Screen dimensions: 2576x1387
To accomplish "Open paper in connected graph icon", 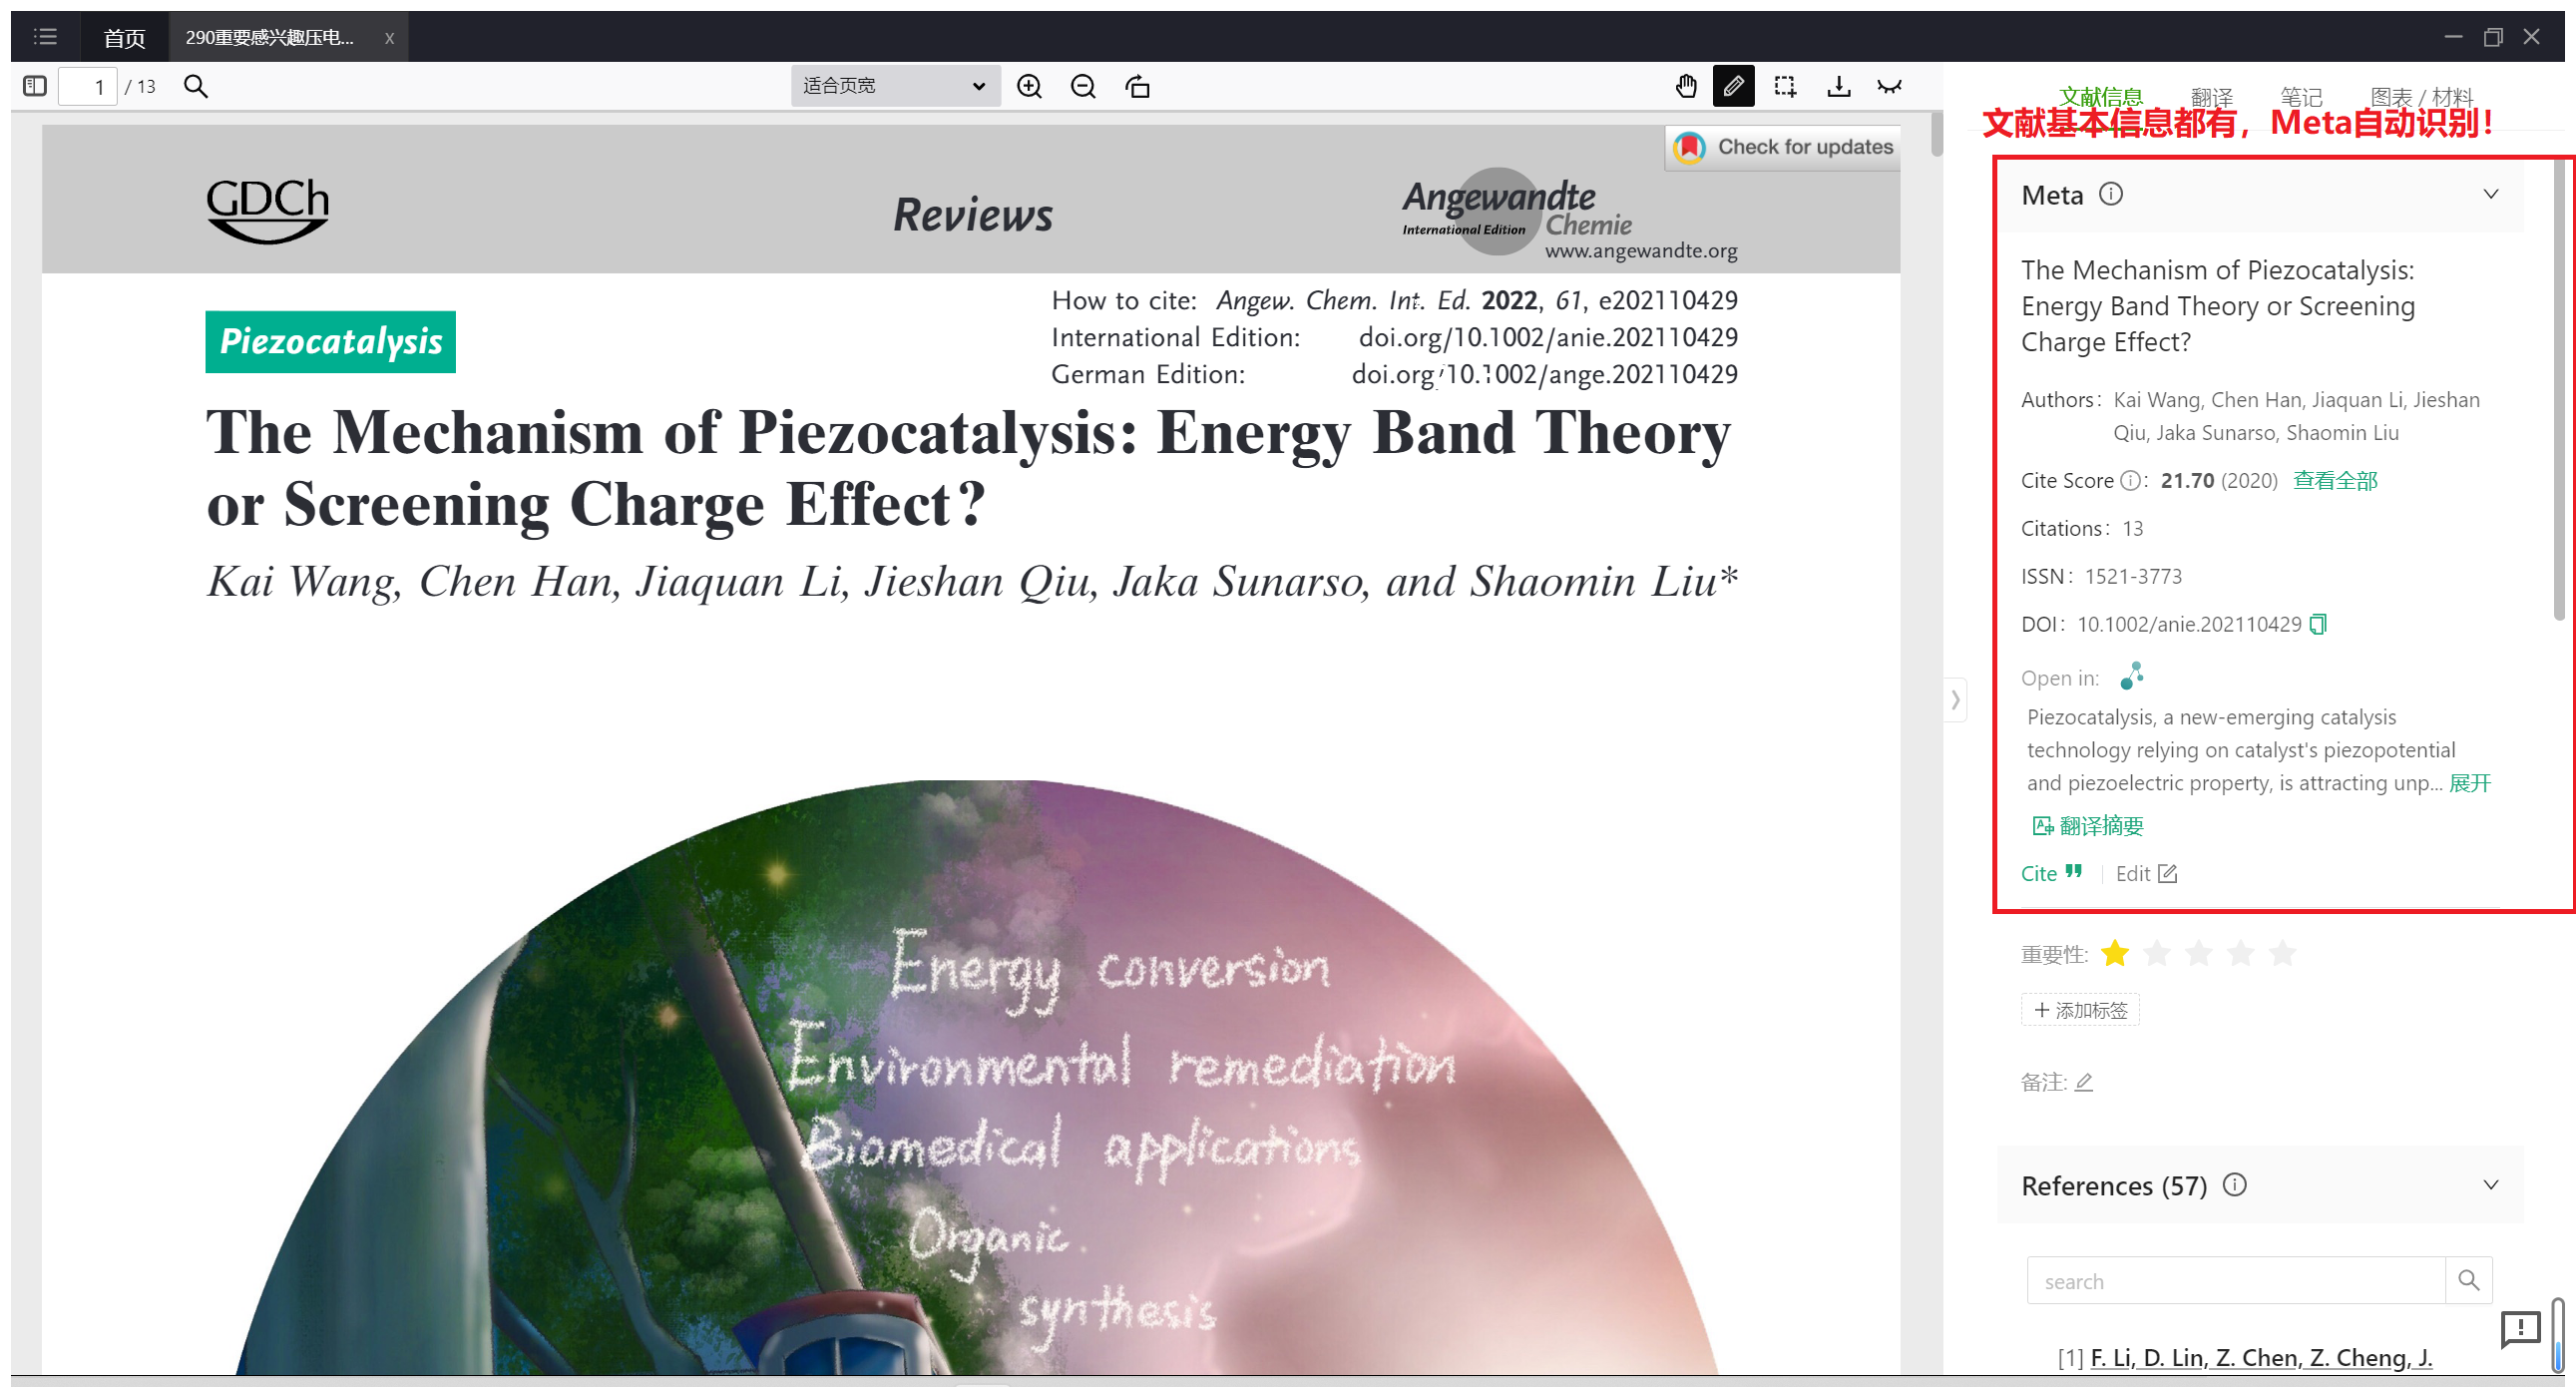I will (2132, 676).
